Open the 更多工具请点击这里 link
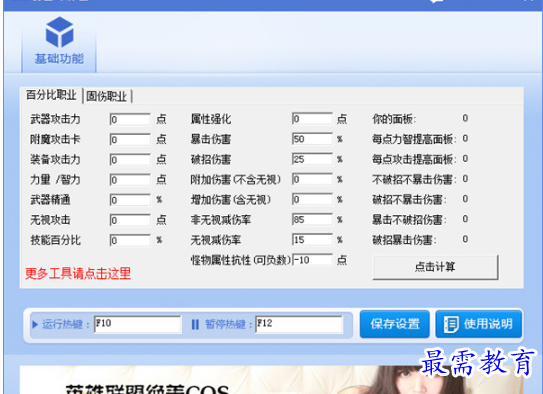The image size is (543, 394). (78, 274)
